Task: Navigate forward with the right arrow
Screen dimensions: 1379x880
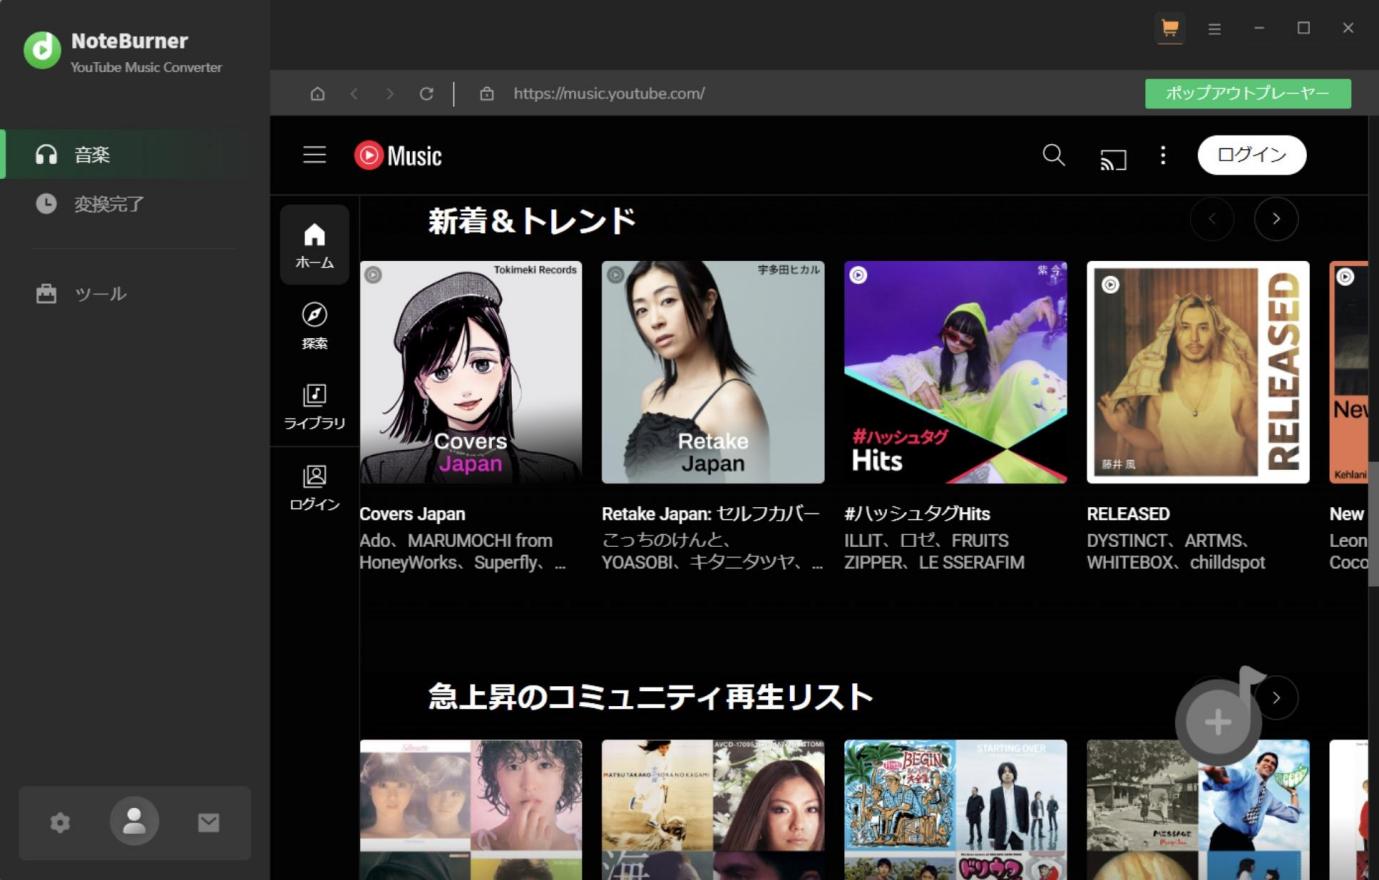Action: point(390,94)
